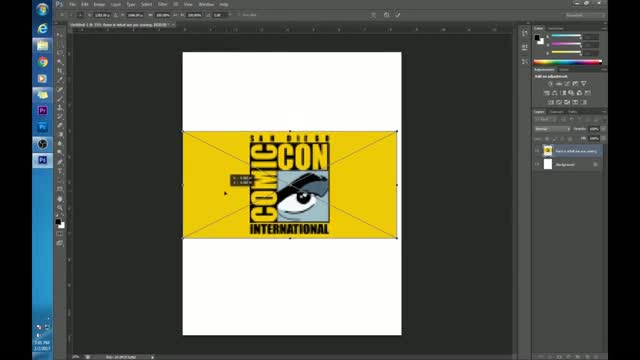Switch to warp transform mode
This screenshot has height=360, width=640.
pyautogui.click(x=373, y=15)
